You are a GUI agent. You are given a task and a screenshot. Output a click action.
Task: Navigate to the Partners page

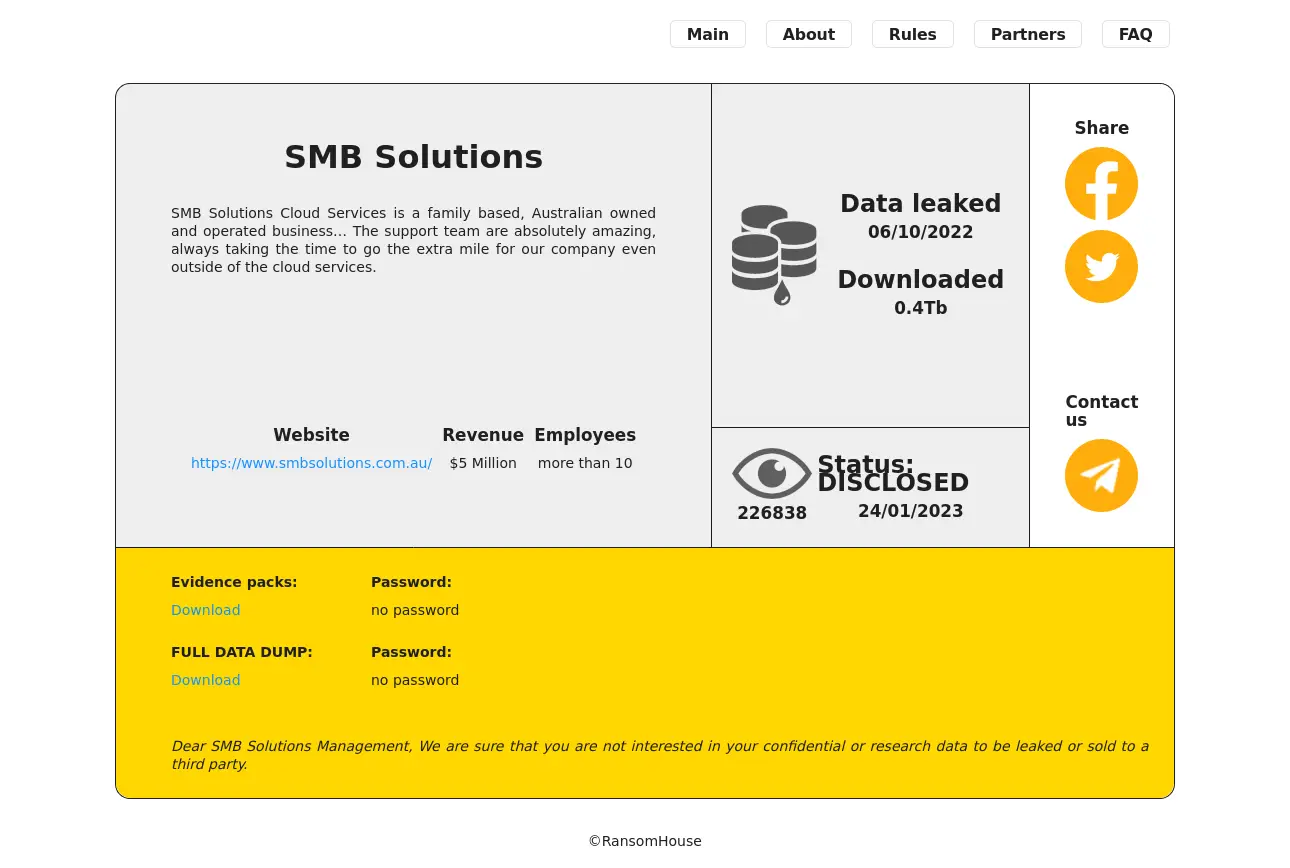[1027, 34]
